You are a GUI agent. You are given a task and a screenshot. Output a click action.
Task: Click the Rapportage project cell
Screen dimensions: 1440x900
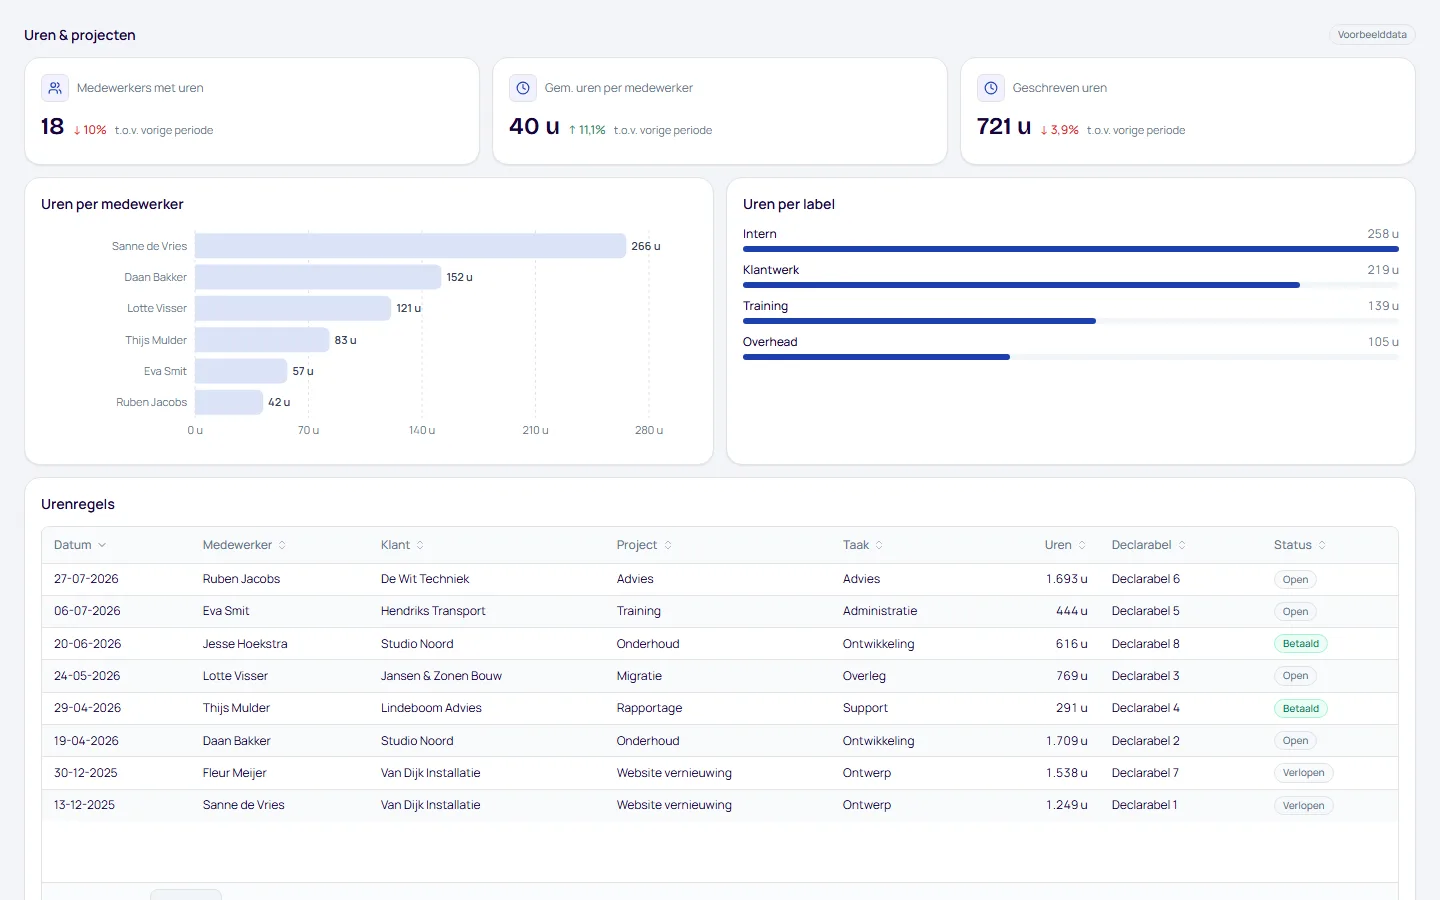(x=649, y=708)
